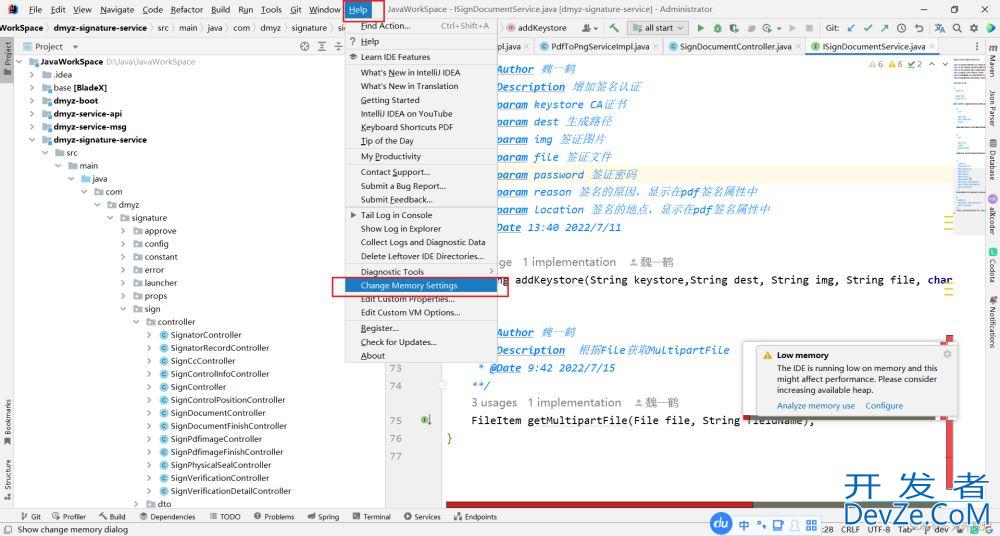
Task: Click the Build Project hammer icon
Action: [x=614, y=28]
